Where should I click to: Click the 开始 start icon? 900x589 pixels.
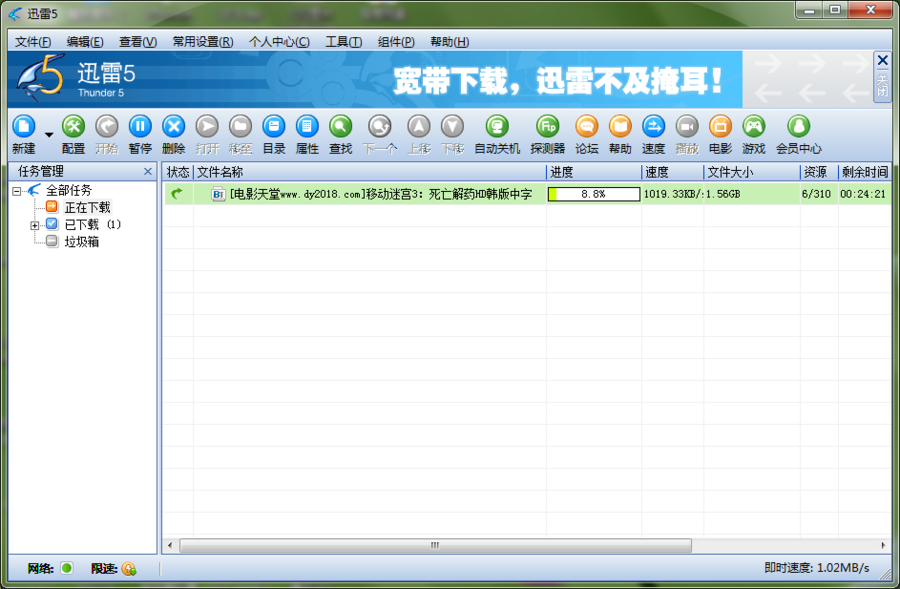107,126
